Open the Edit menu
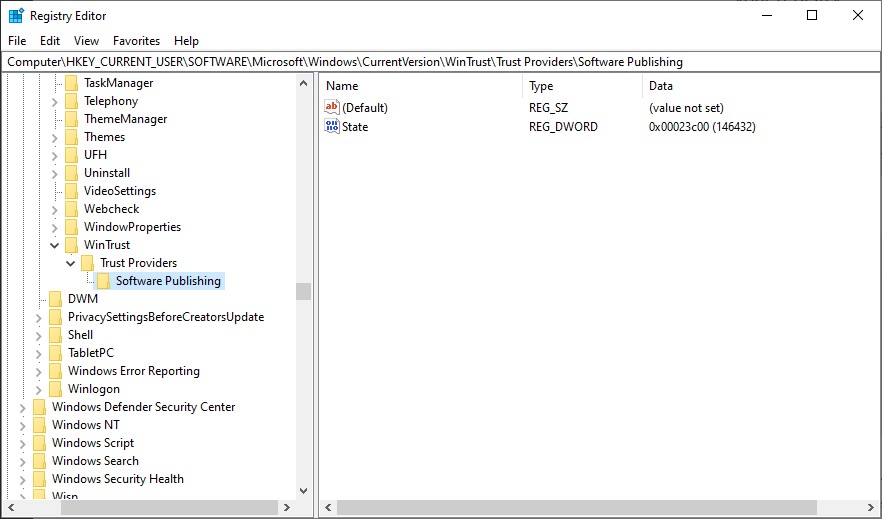Screen dimensions: 882x519 pyautogui.click(x=50, y=40)
